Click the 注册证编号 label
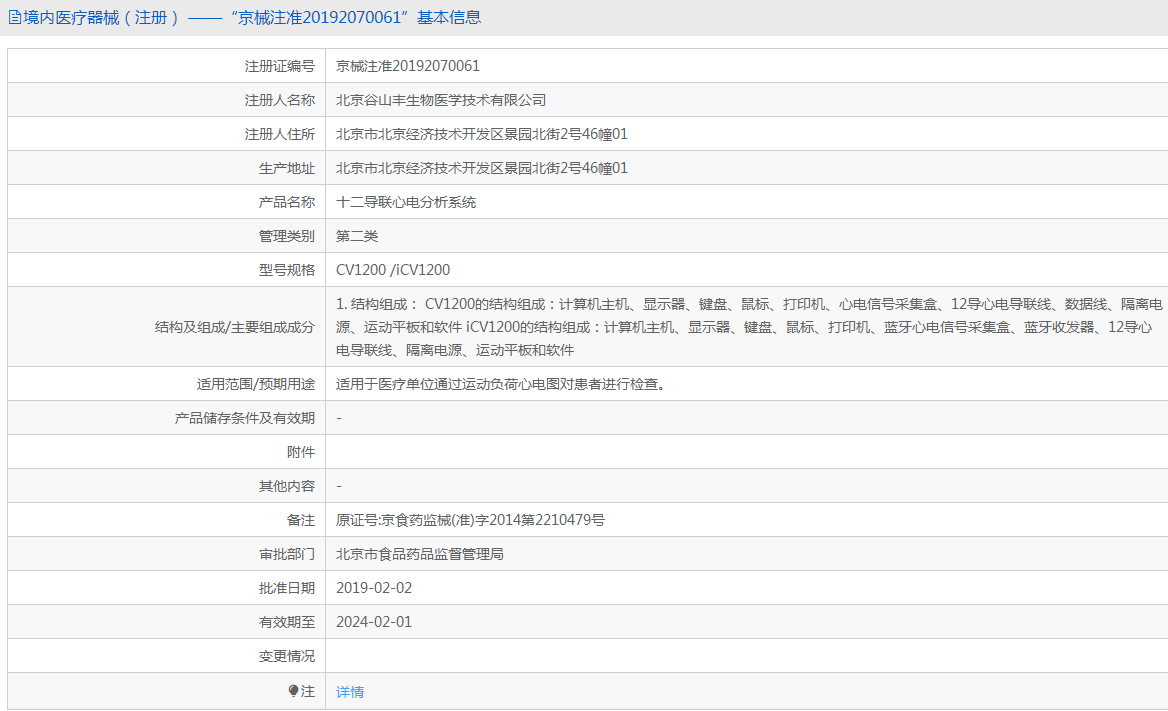 pos(279,66)
